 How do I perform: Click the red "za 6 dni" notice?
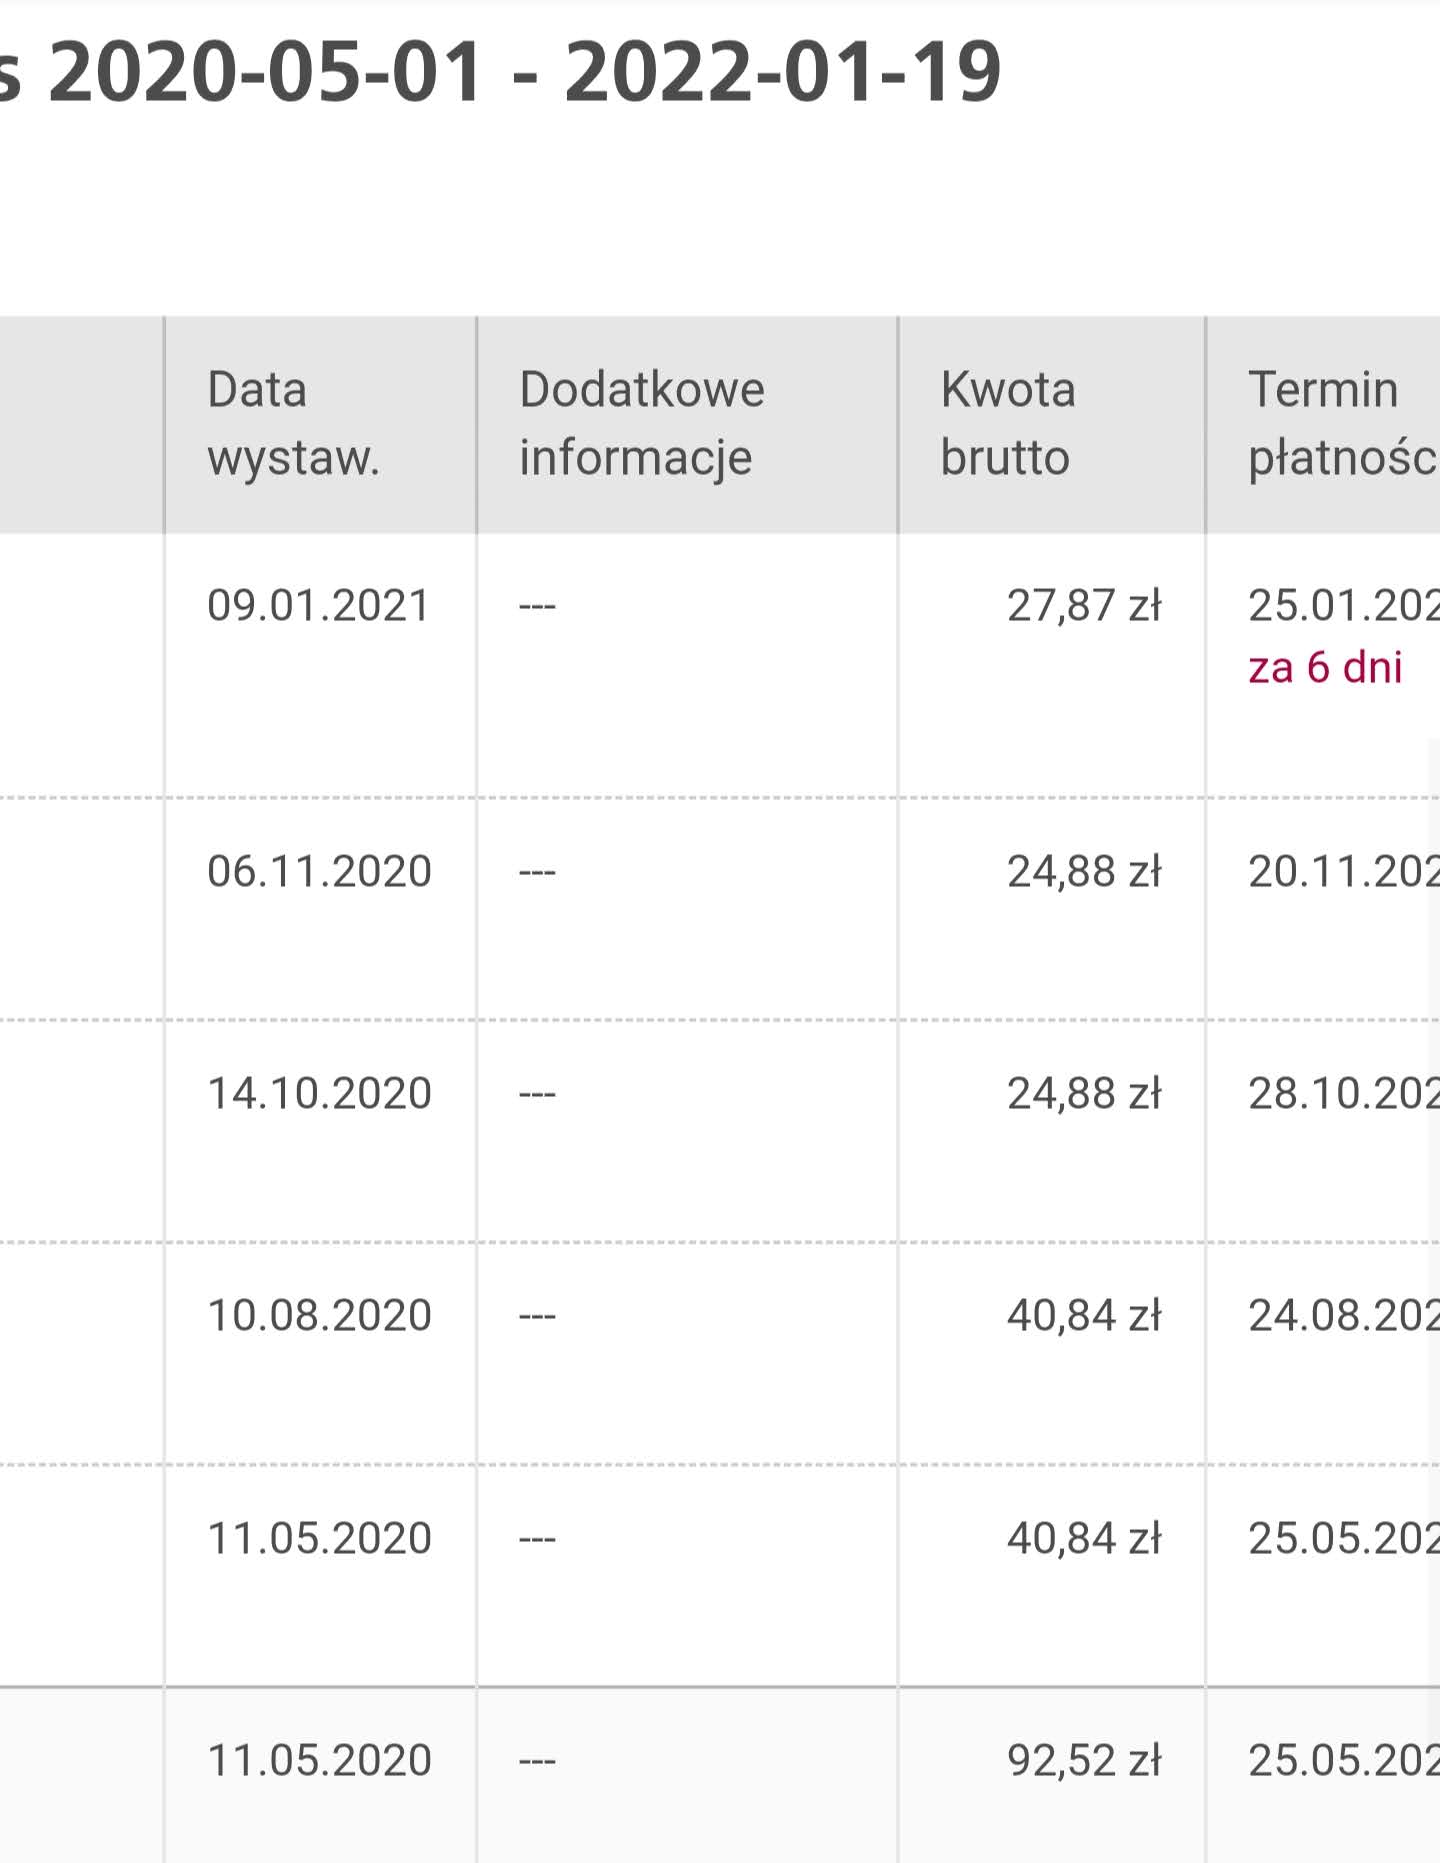(1324, 668)
